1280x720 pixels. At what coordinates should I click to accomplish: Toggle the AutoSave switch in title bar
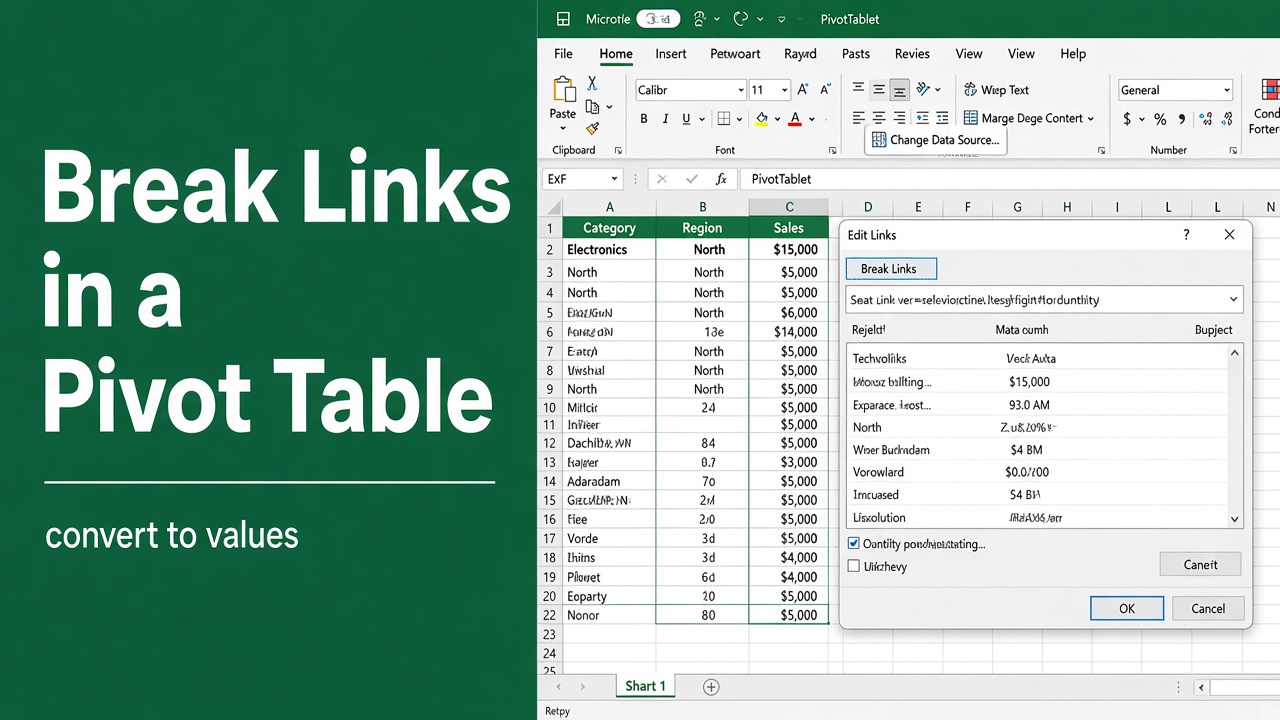tap(658, 19)
